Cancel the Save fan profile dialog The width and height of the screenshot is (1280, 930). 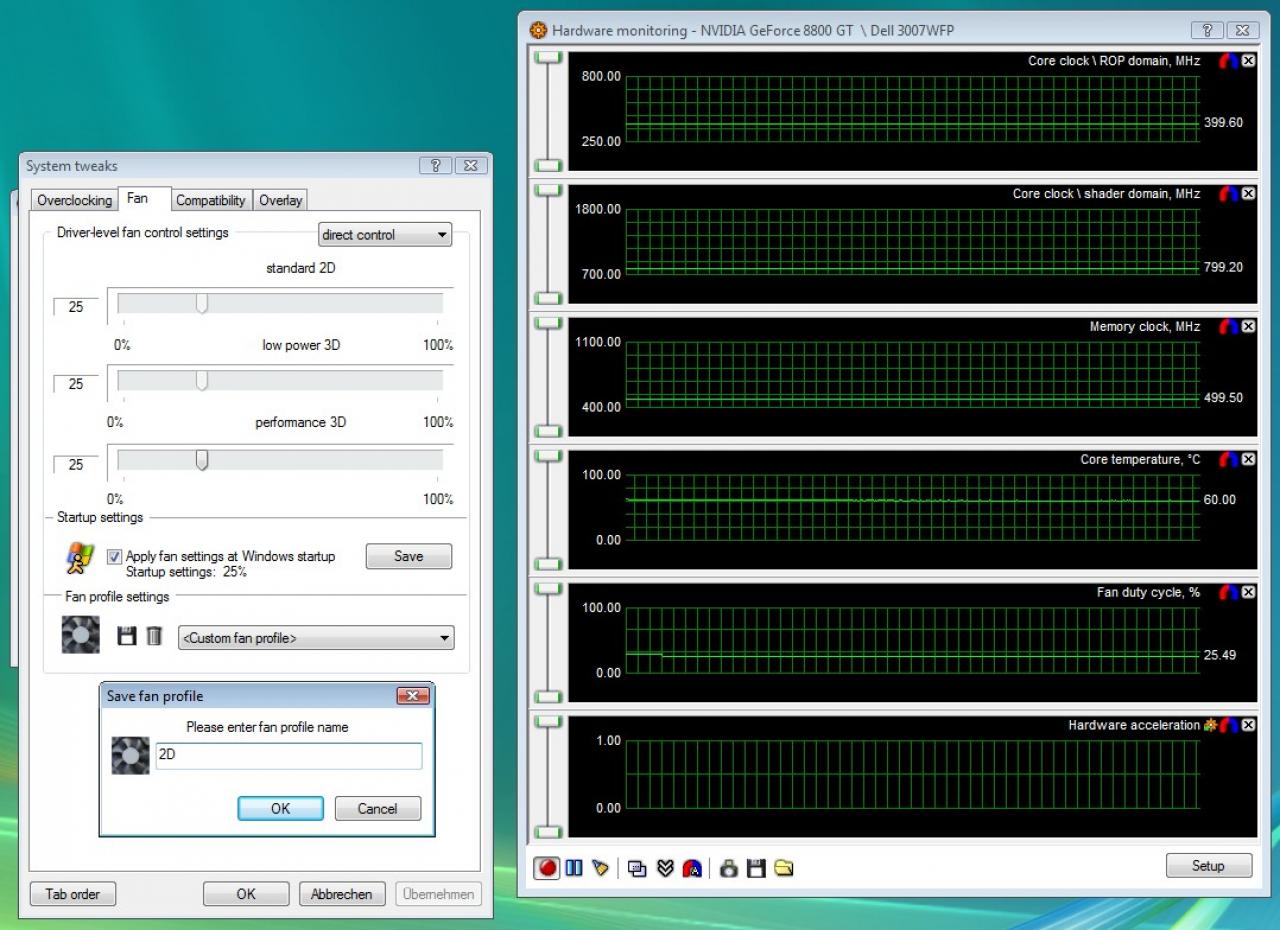tap(377, 809)
